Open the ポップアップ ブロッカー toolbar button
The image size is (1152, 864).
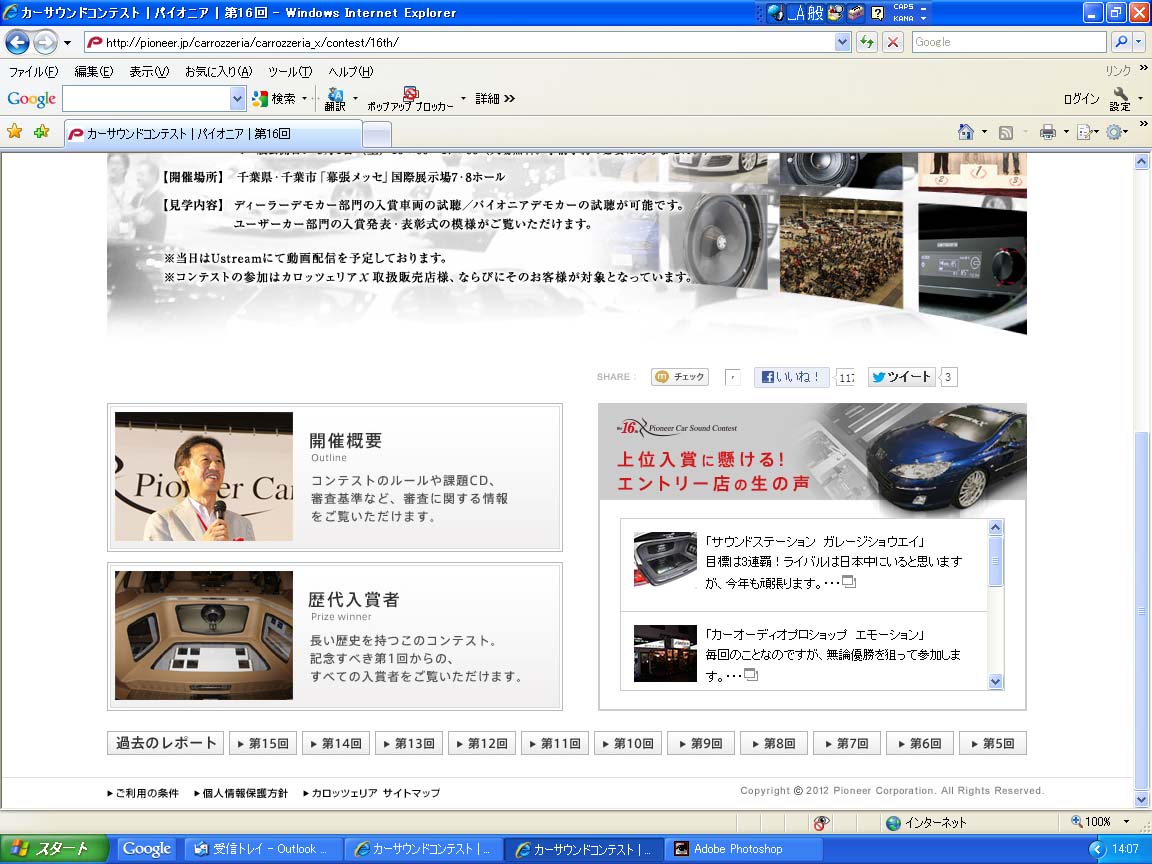(x=410, y=98)
